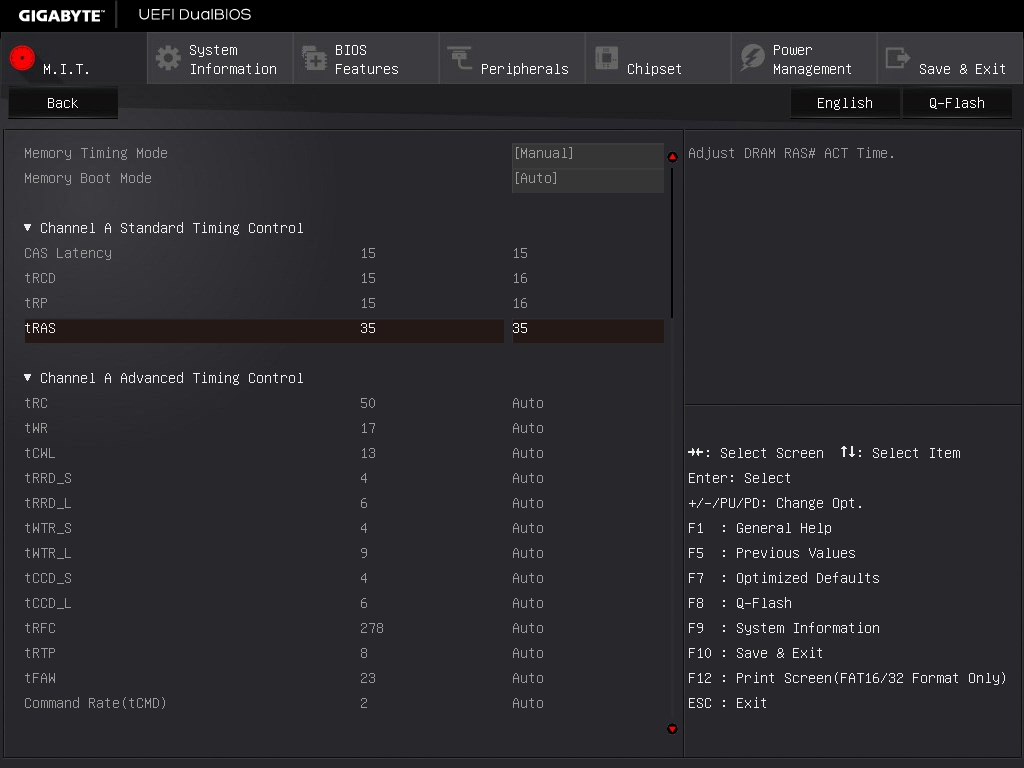
Task: Click the tRFC row label
Action: click(x=40, y=628)
